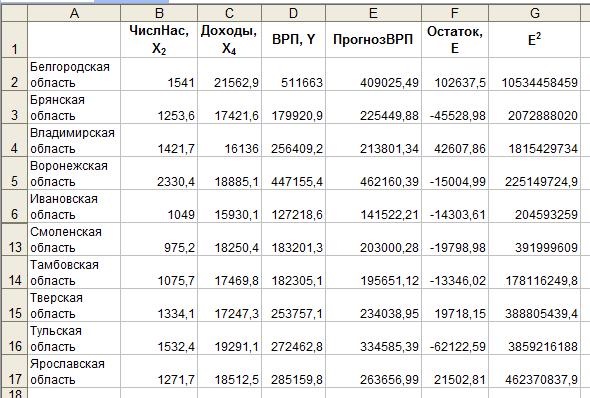This screenshot has height=398, width=590.
Task: Click cell with value 462370837,9
Action: pos(534,371)
